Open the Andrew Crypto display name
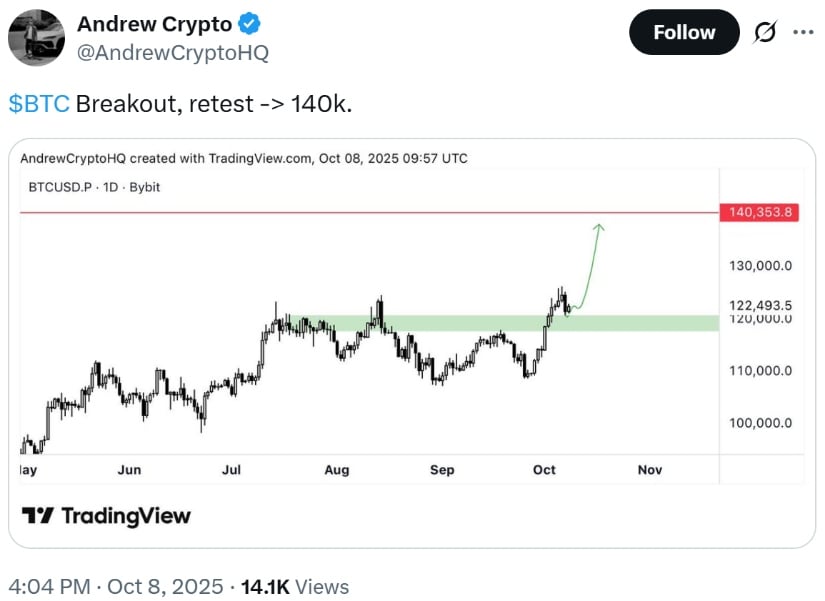 click(x=154, y=24)
